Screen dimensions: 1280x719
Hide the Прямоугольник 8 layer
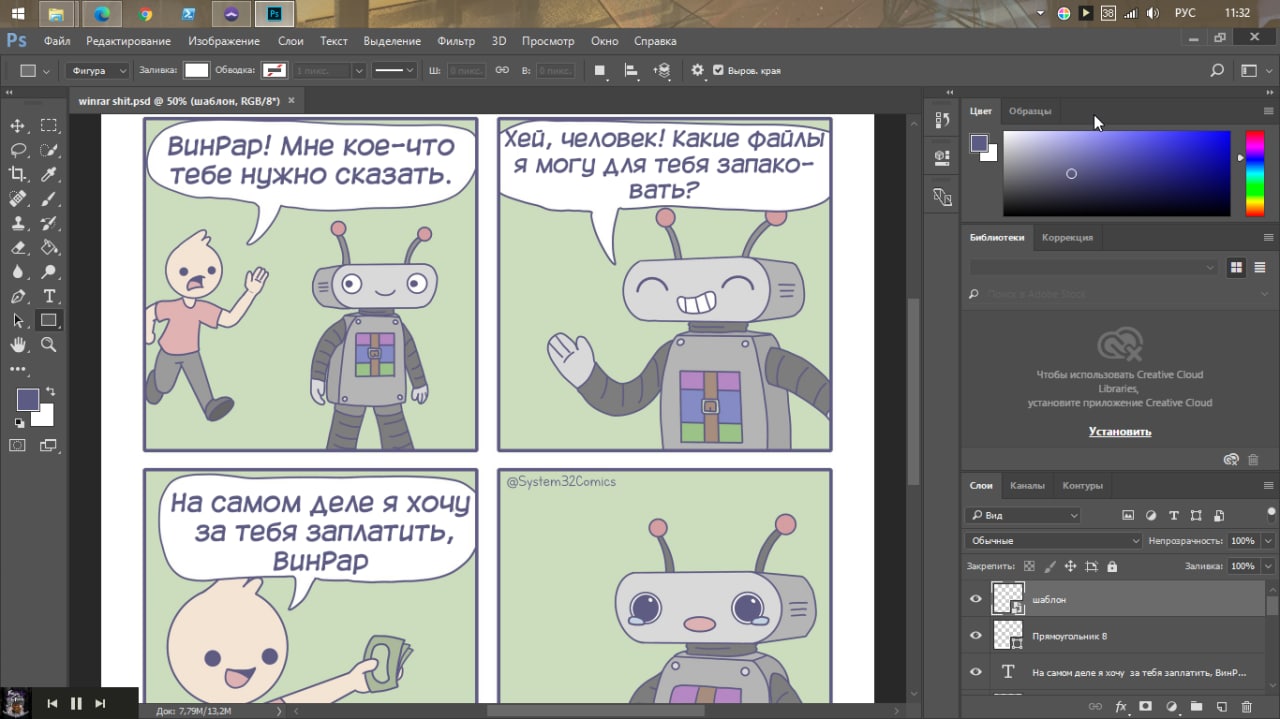point(976,635)
